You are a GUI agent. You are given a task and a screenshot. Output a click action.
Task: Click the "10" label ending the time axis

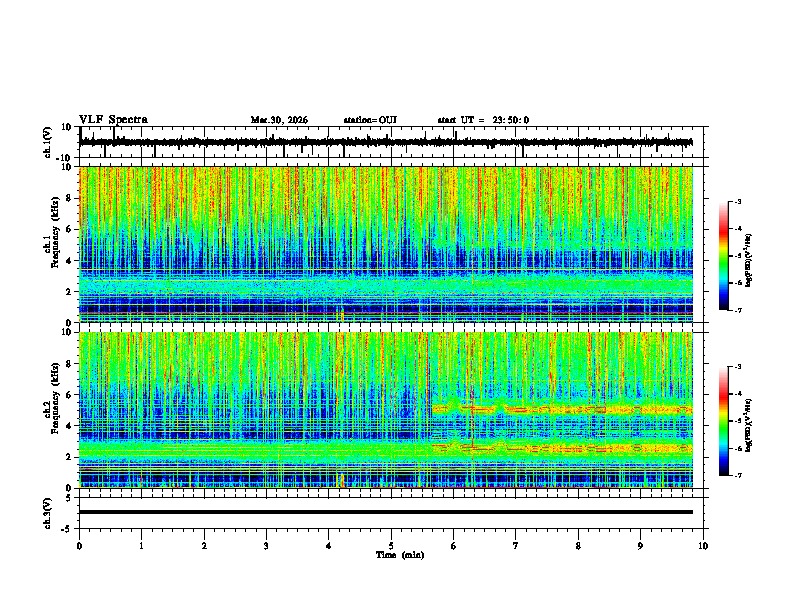pos(703,546)
